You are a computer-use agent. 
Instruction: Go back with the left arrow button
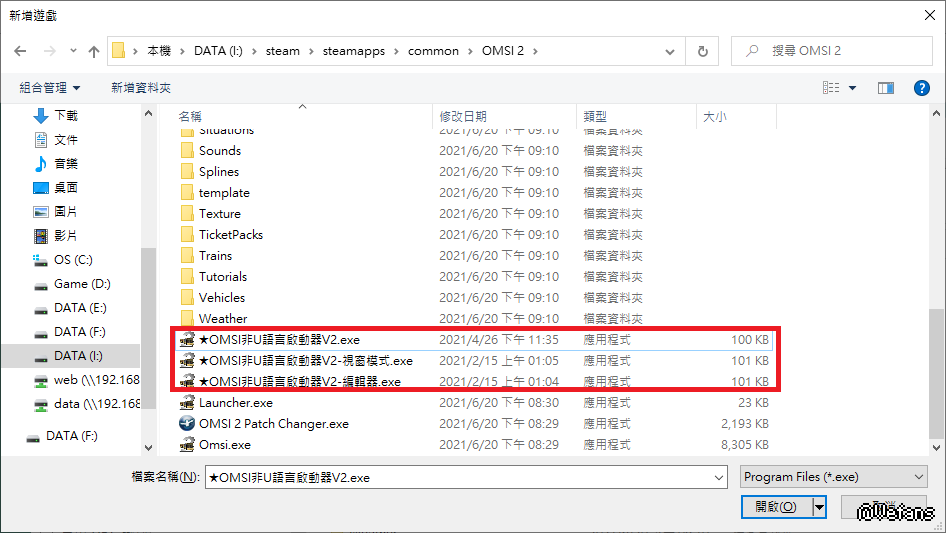(21, 51)
